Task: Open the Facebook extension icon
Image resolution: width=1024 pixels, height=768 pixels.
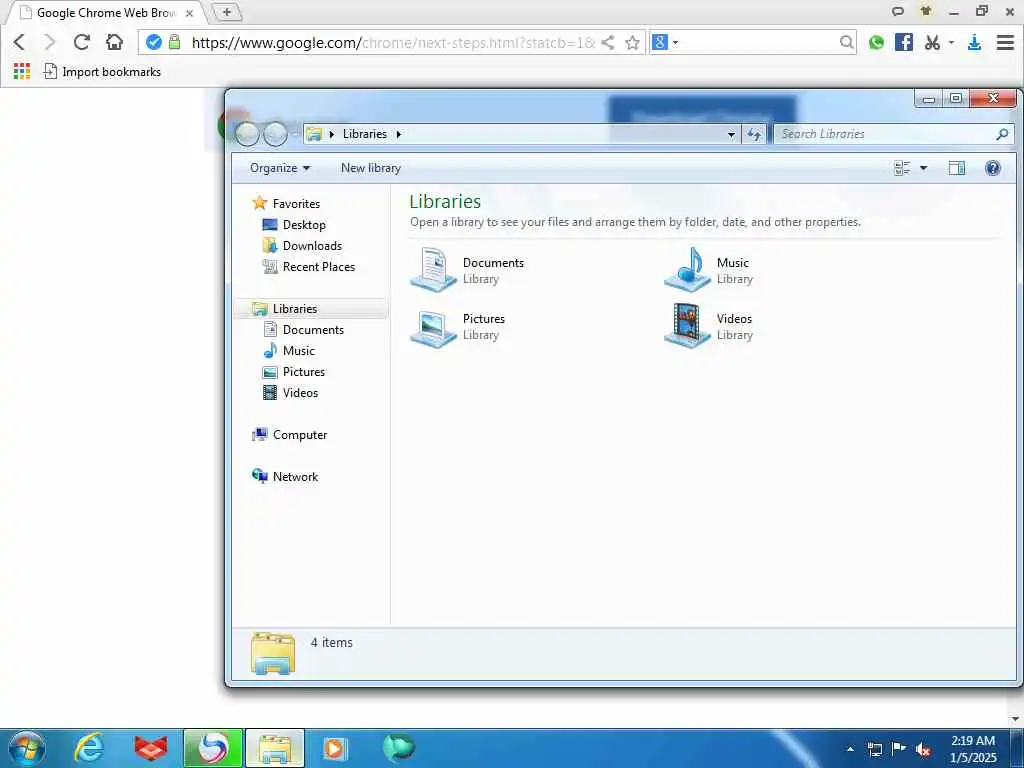Action: tap(904, 42)
